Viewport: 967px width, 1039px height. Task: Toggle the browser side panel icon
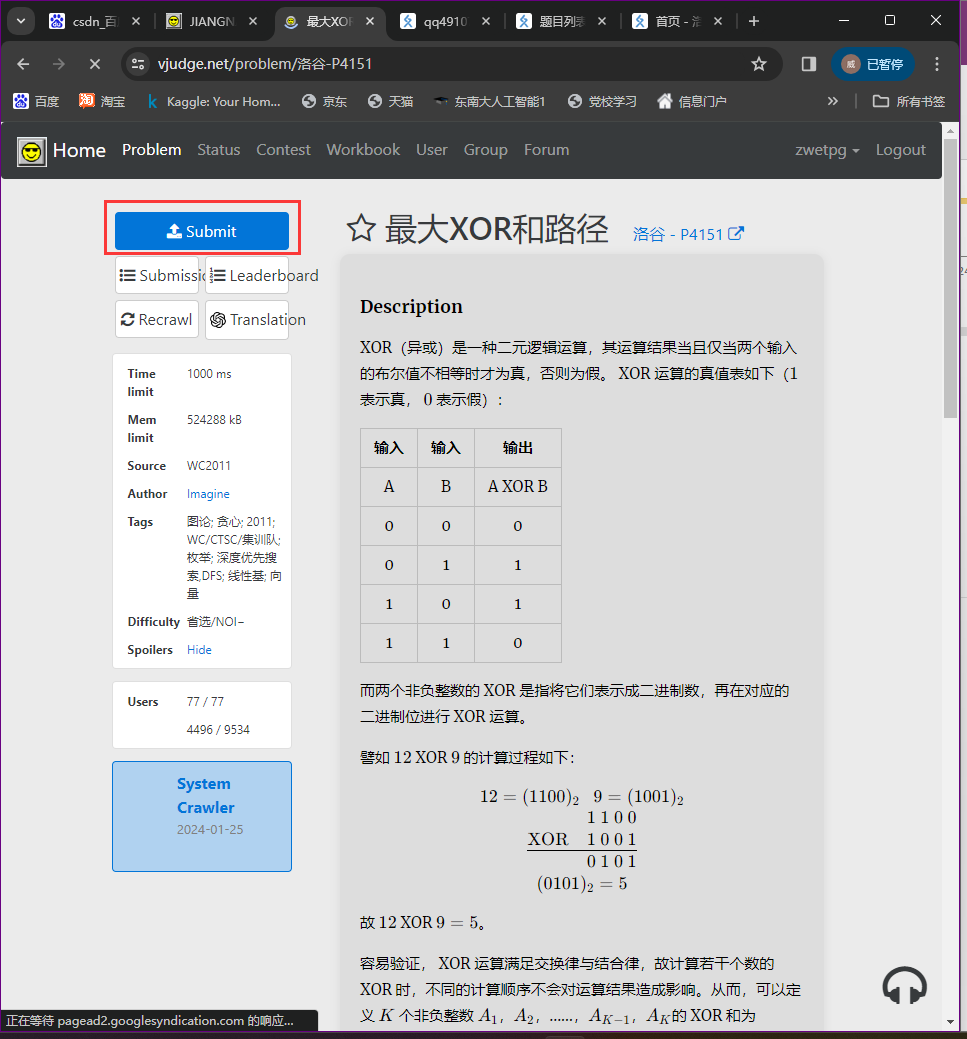pyautogui.click(x=808, y=63)
